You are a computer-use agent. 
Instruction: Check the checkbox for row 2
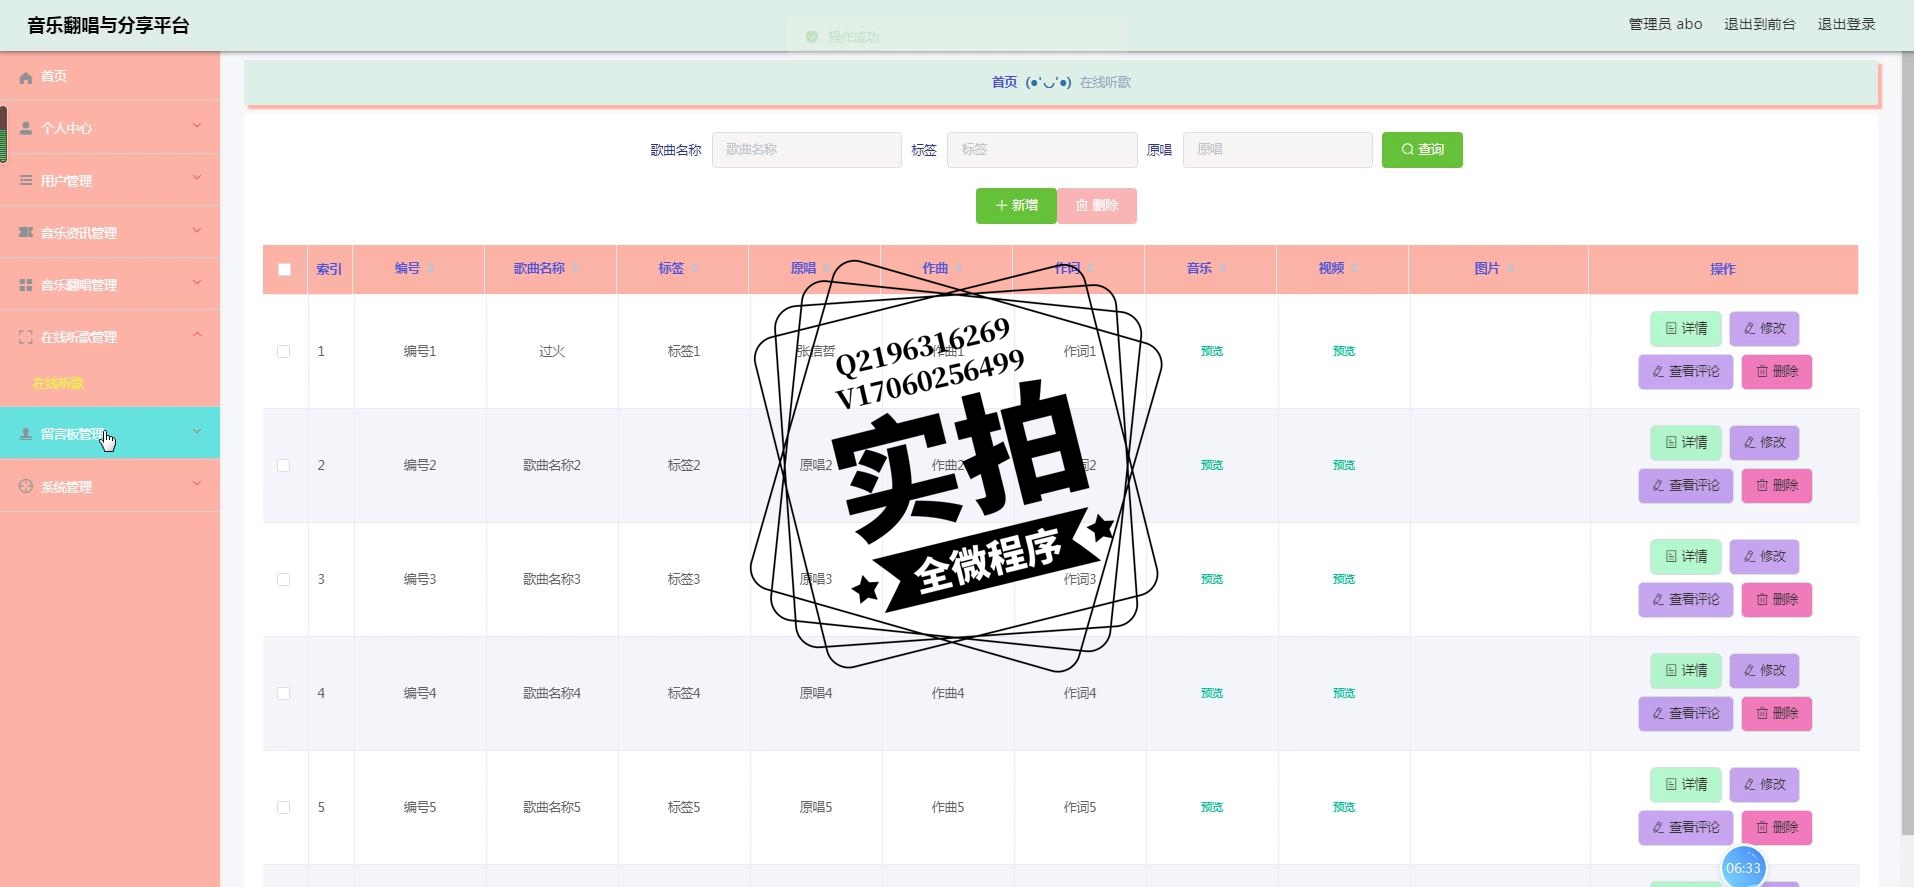284,466
